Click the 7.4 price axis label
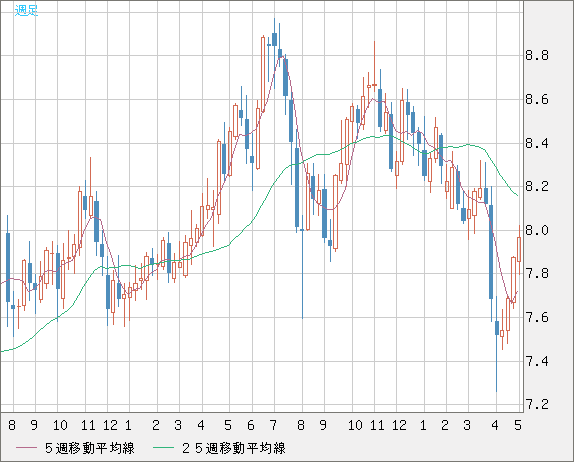This screenshot has height=462, width=574. (x=537, y=361)
